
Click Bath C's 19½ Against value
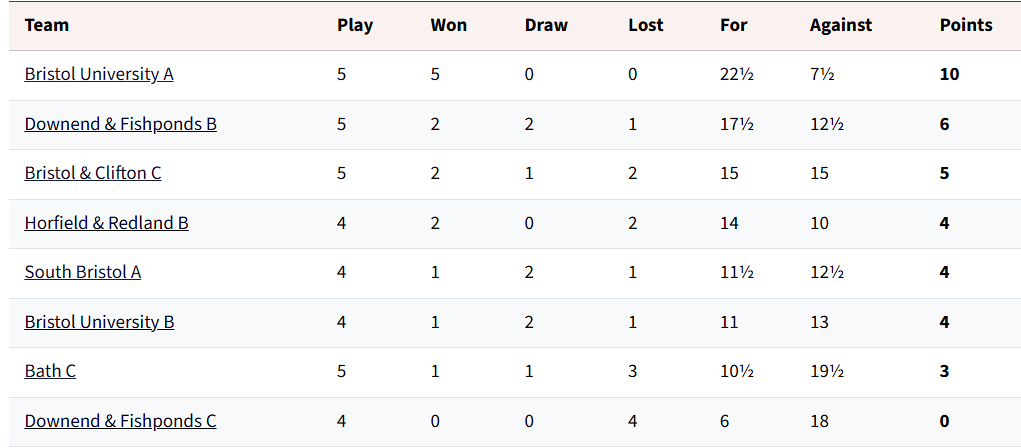click(827, 371)
